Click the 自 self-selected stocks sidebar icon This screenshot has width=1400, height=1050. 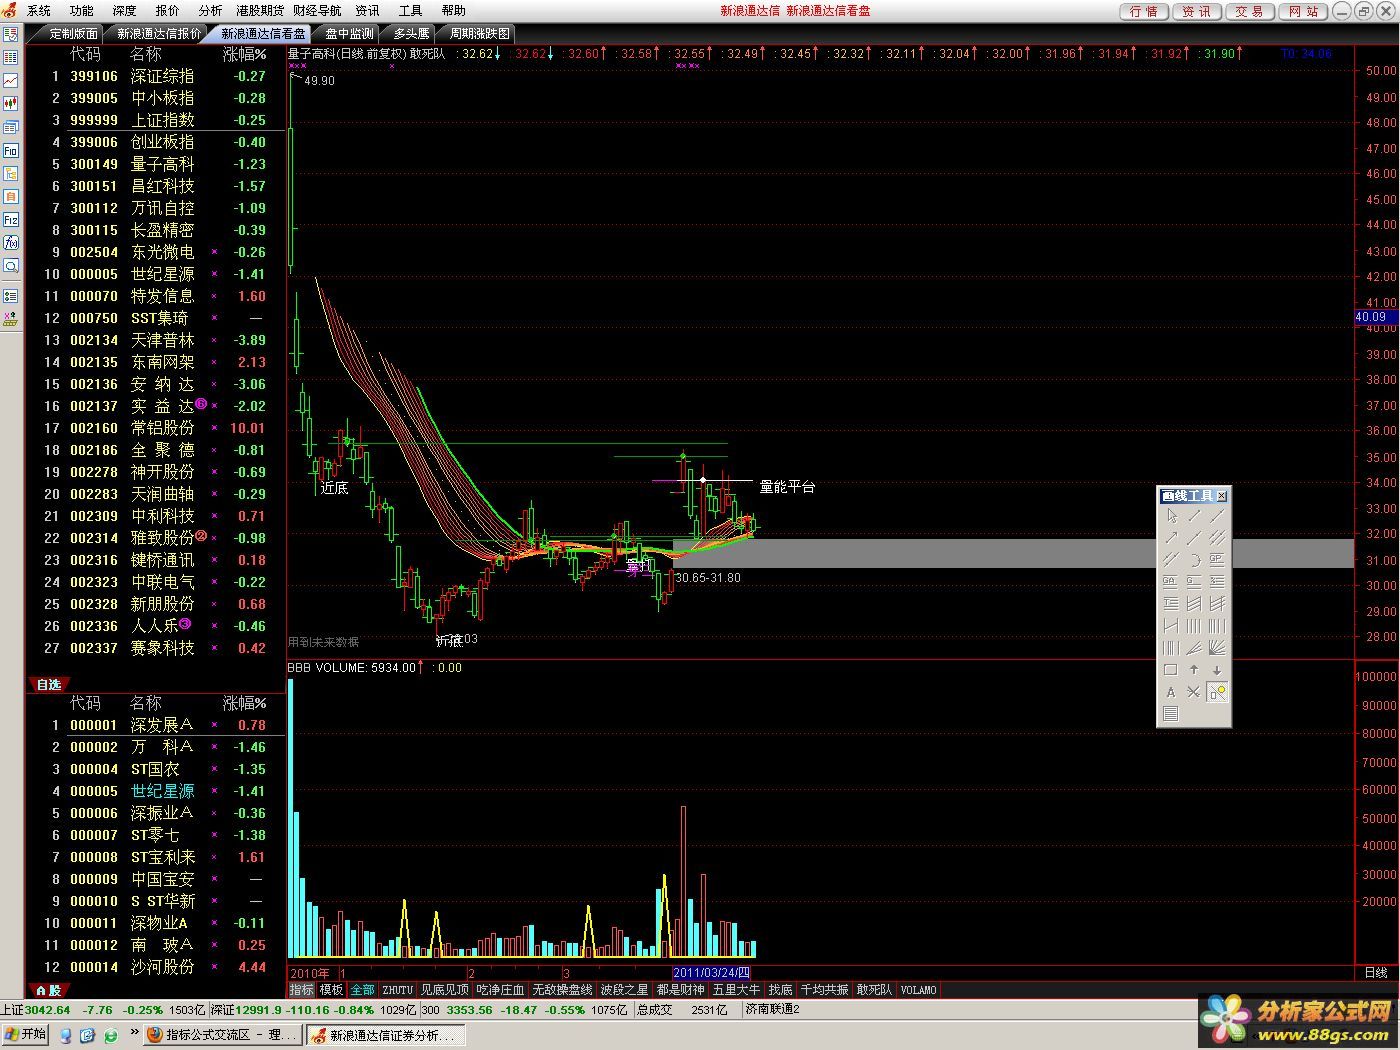10,196
